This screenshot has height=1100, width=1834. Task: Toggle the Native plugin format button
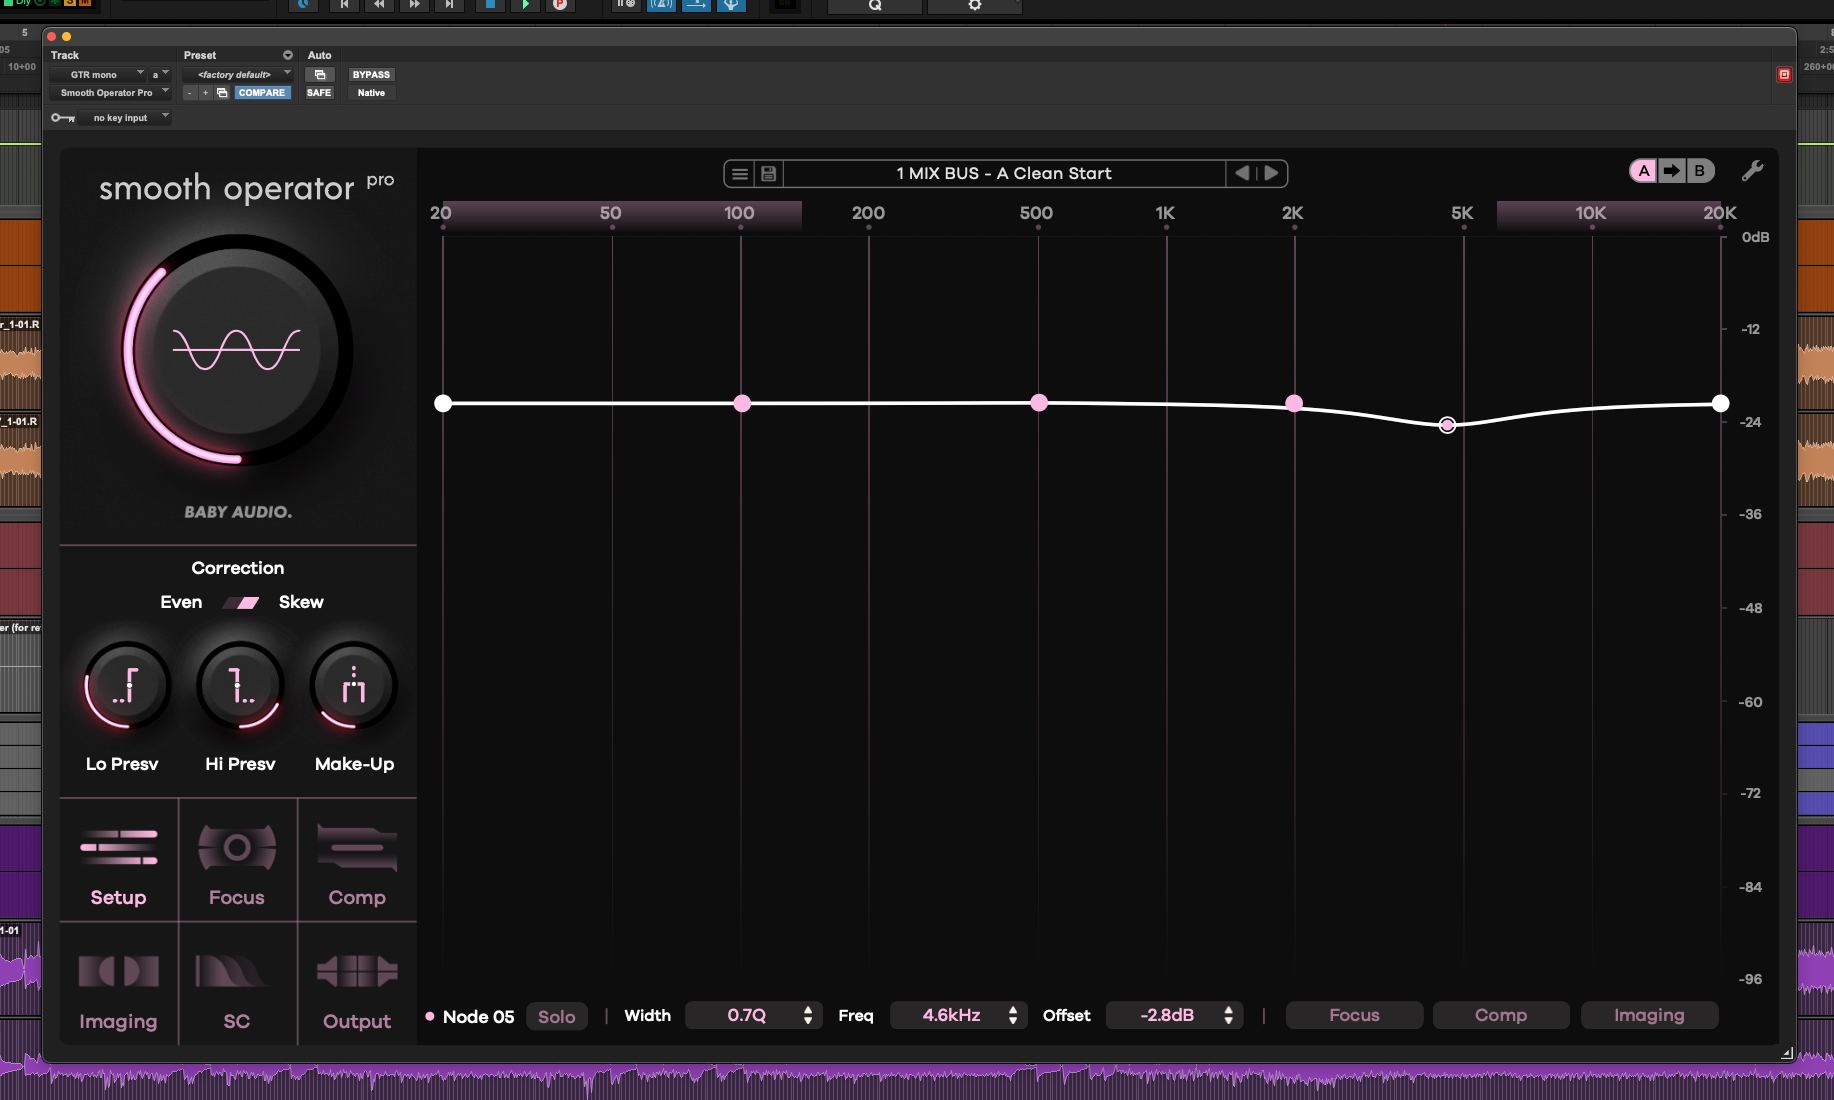[371, 93]
